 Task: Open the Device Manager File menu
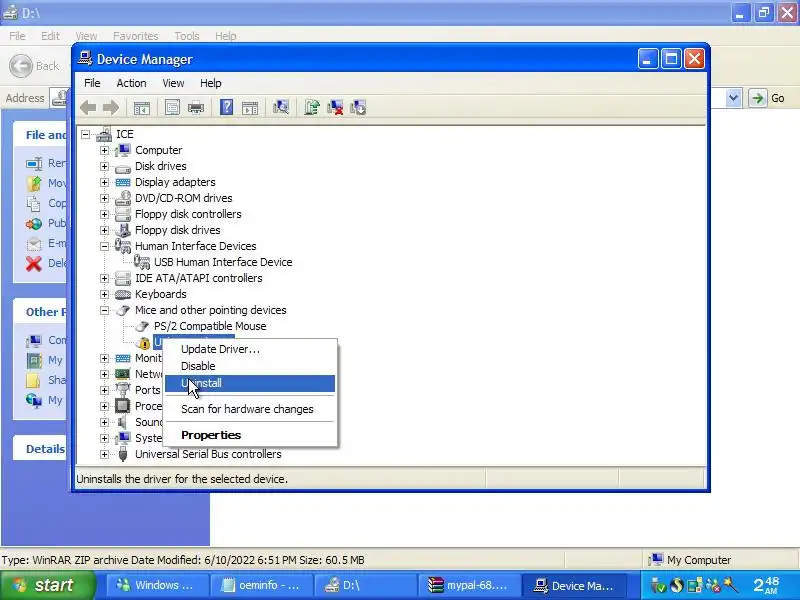tap(92, 83)
